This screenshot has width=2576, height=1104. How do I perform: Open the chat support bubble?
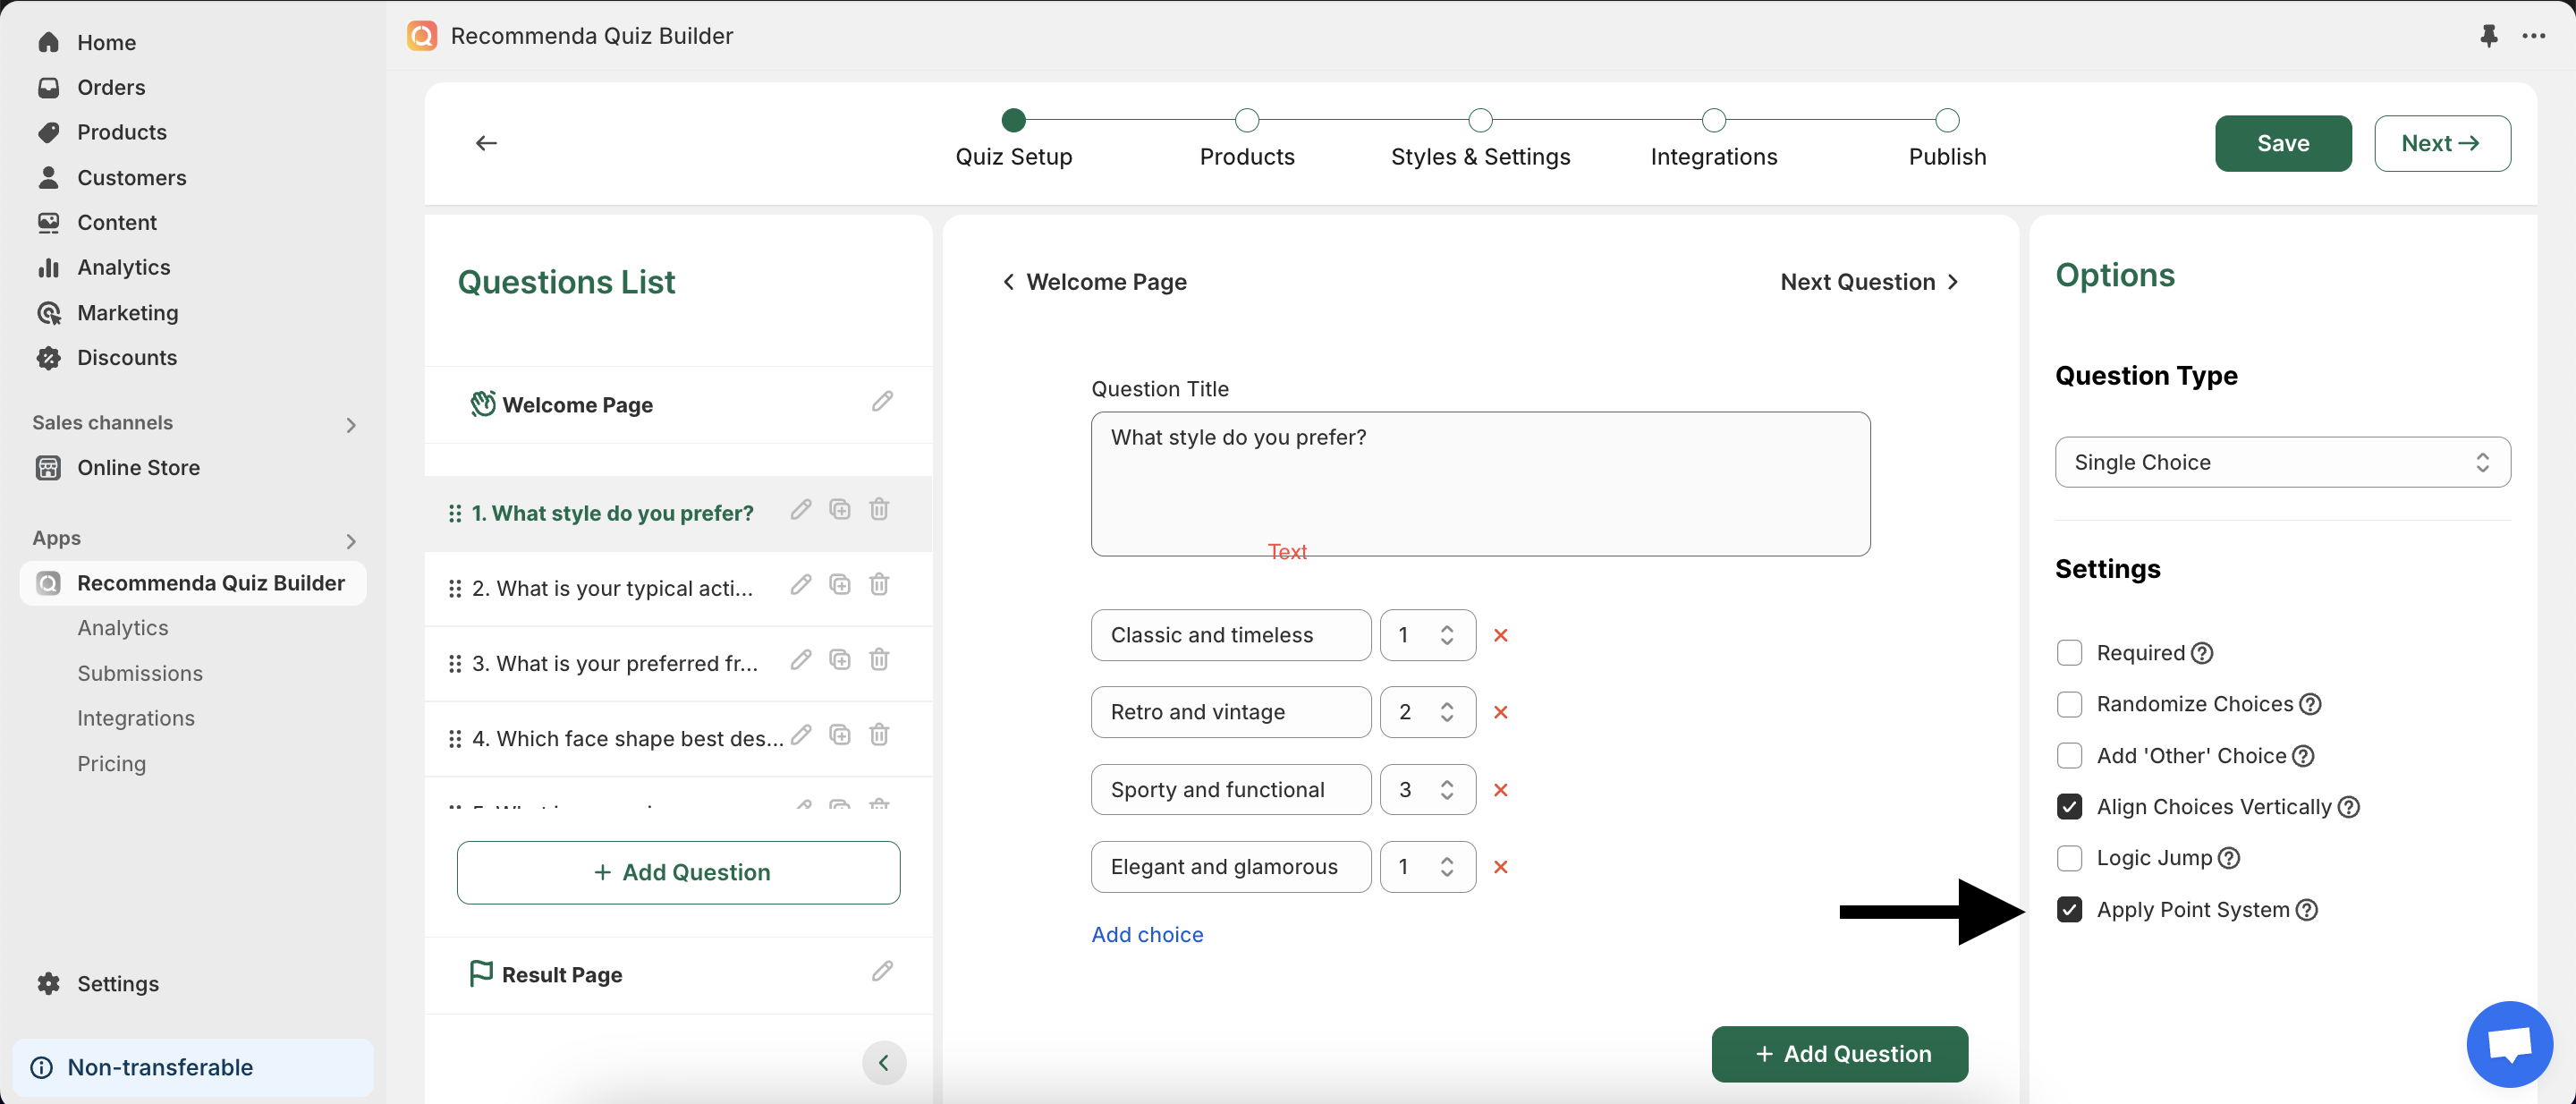click(2509, 1044)
